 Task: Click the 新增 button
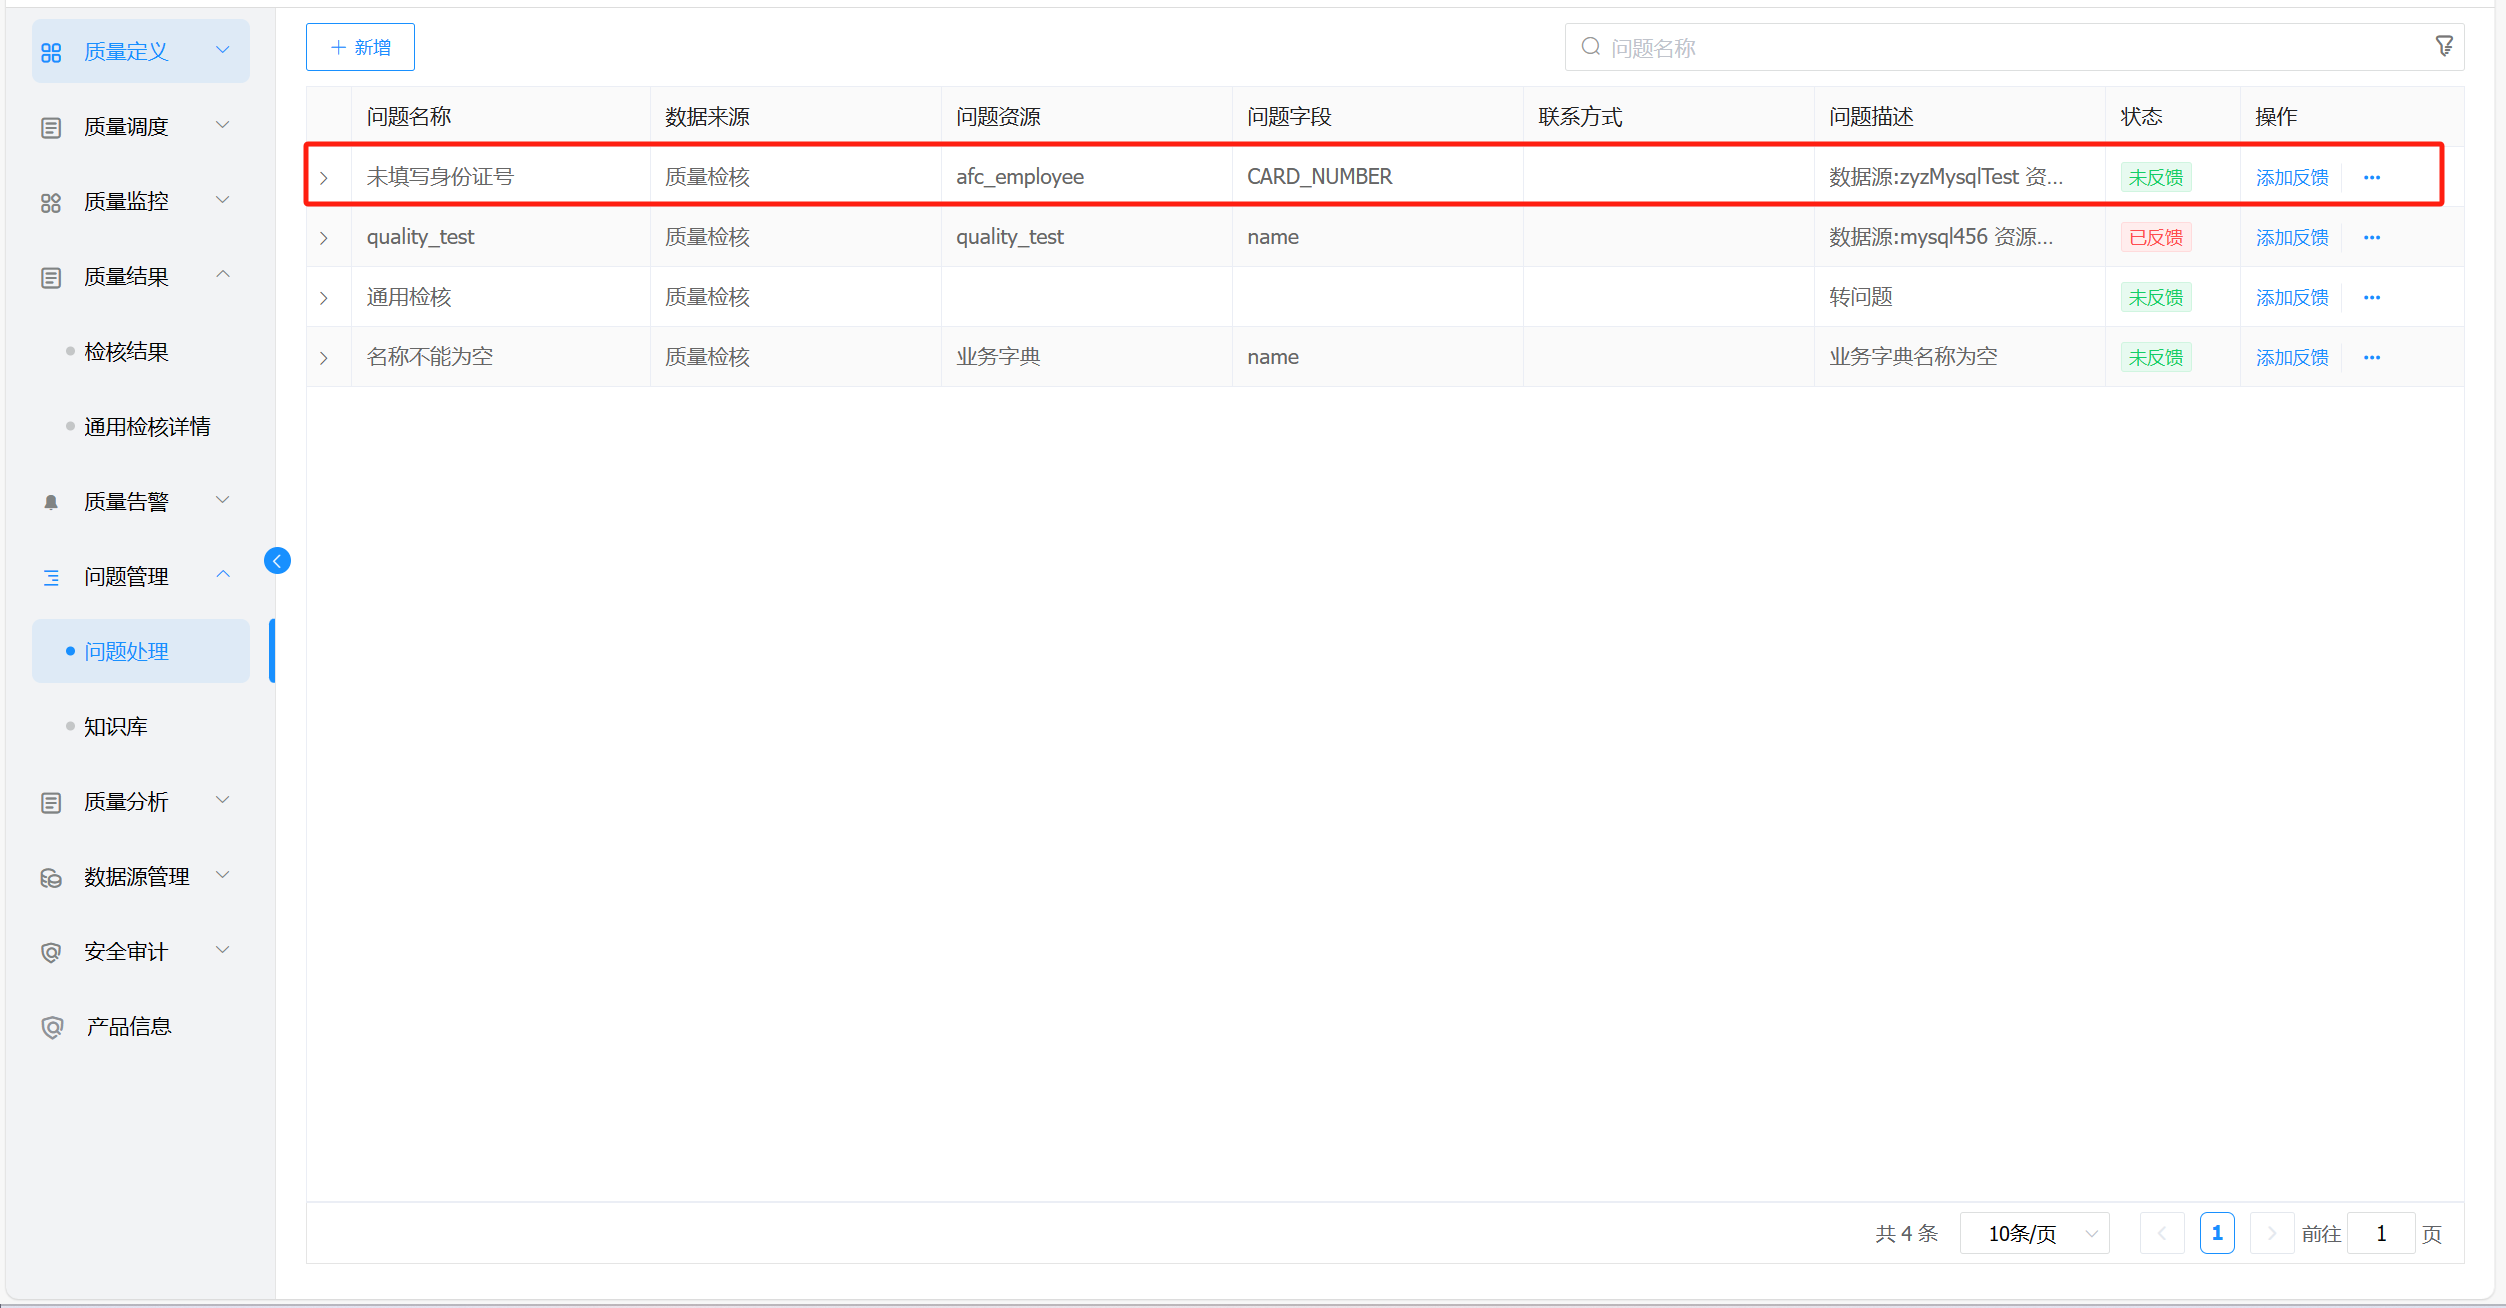click(360, 47)
